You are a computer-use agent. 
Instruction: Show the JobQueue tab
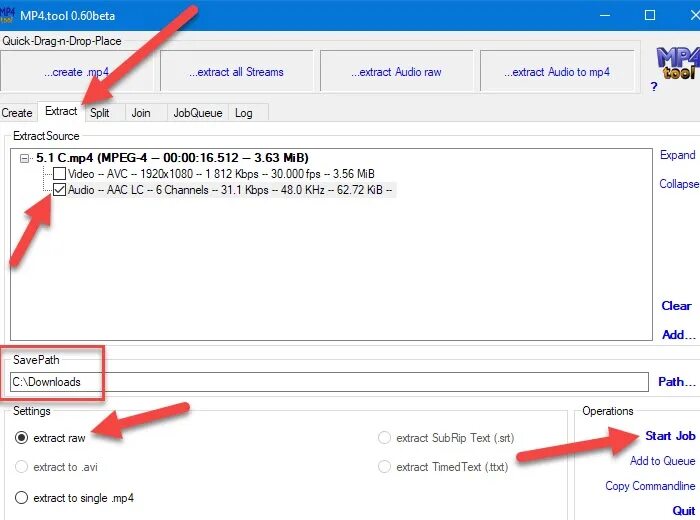pos(198,113)
